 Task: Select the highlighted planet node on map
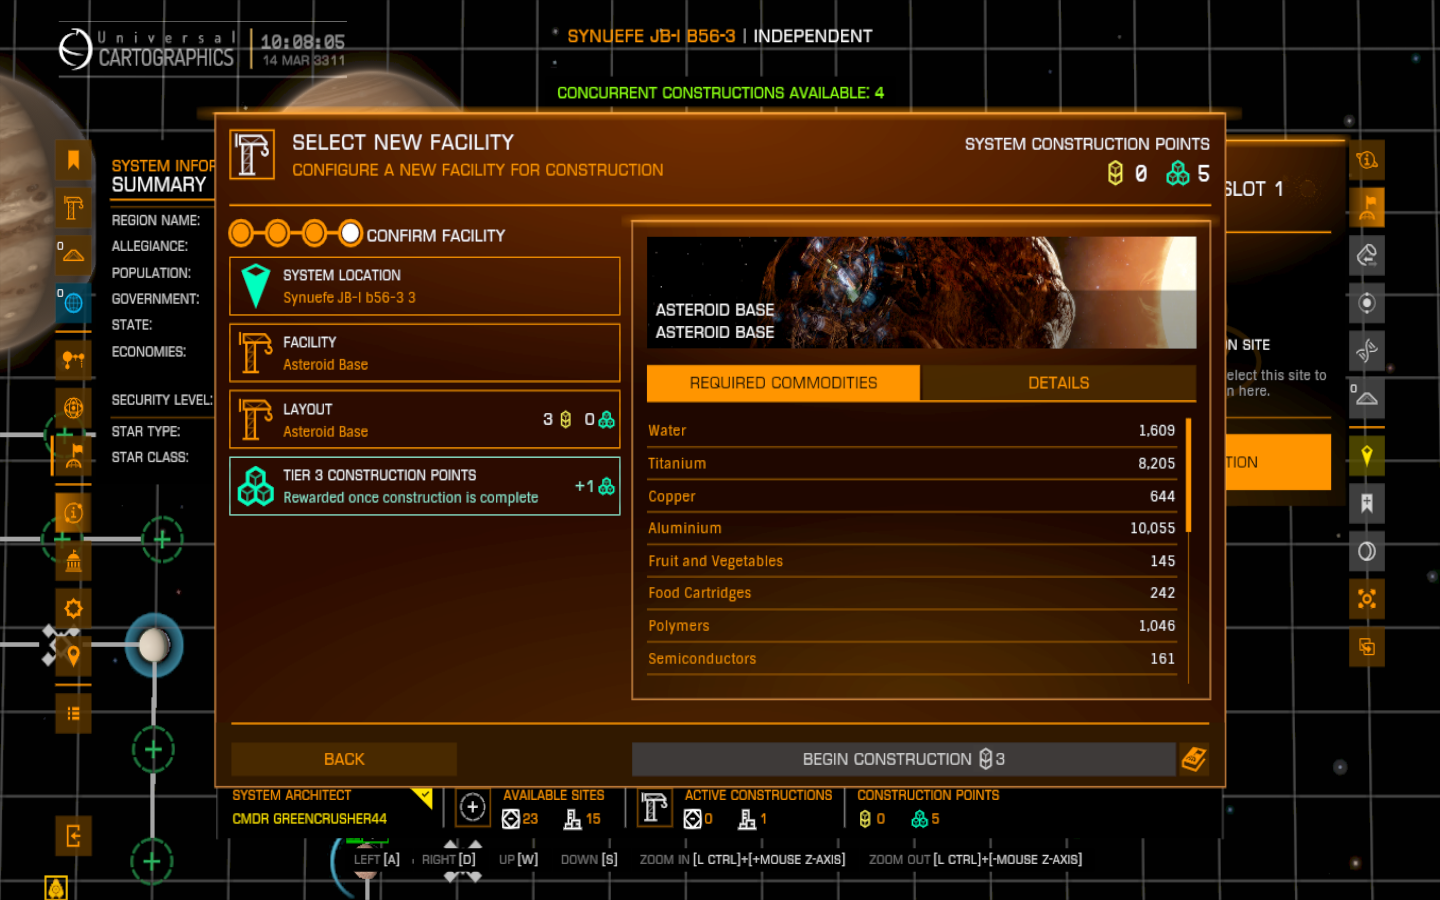point(154,645)
